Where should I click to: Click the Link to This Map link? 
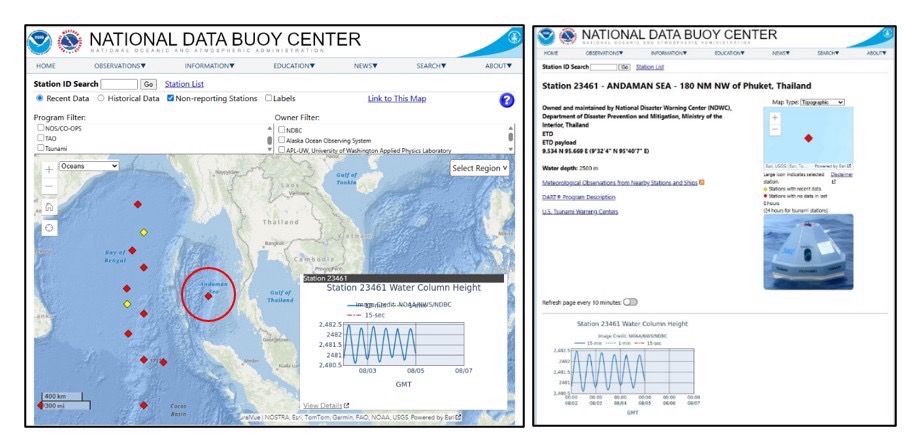[x=397, y=98]
